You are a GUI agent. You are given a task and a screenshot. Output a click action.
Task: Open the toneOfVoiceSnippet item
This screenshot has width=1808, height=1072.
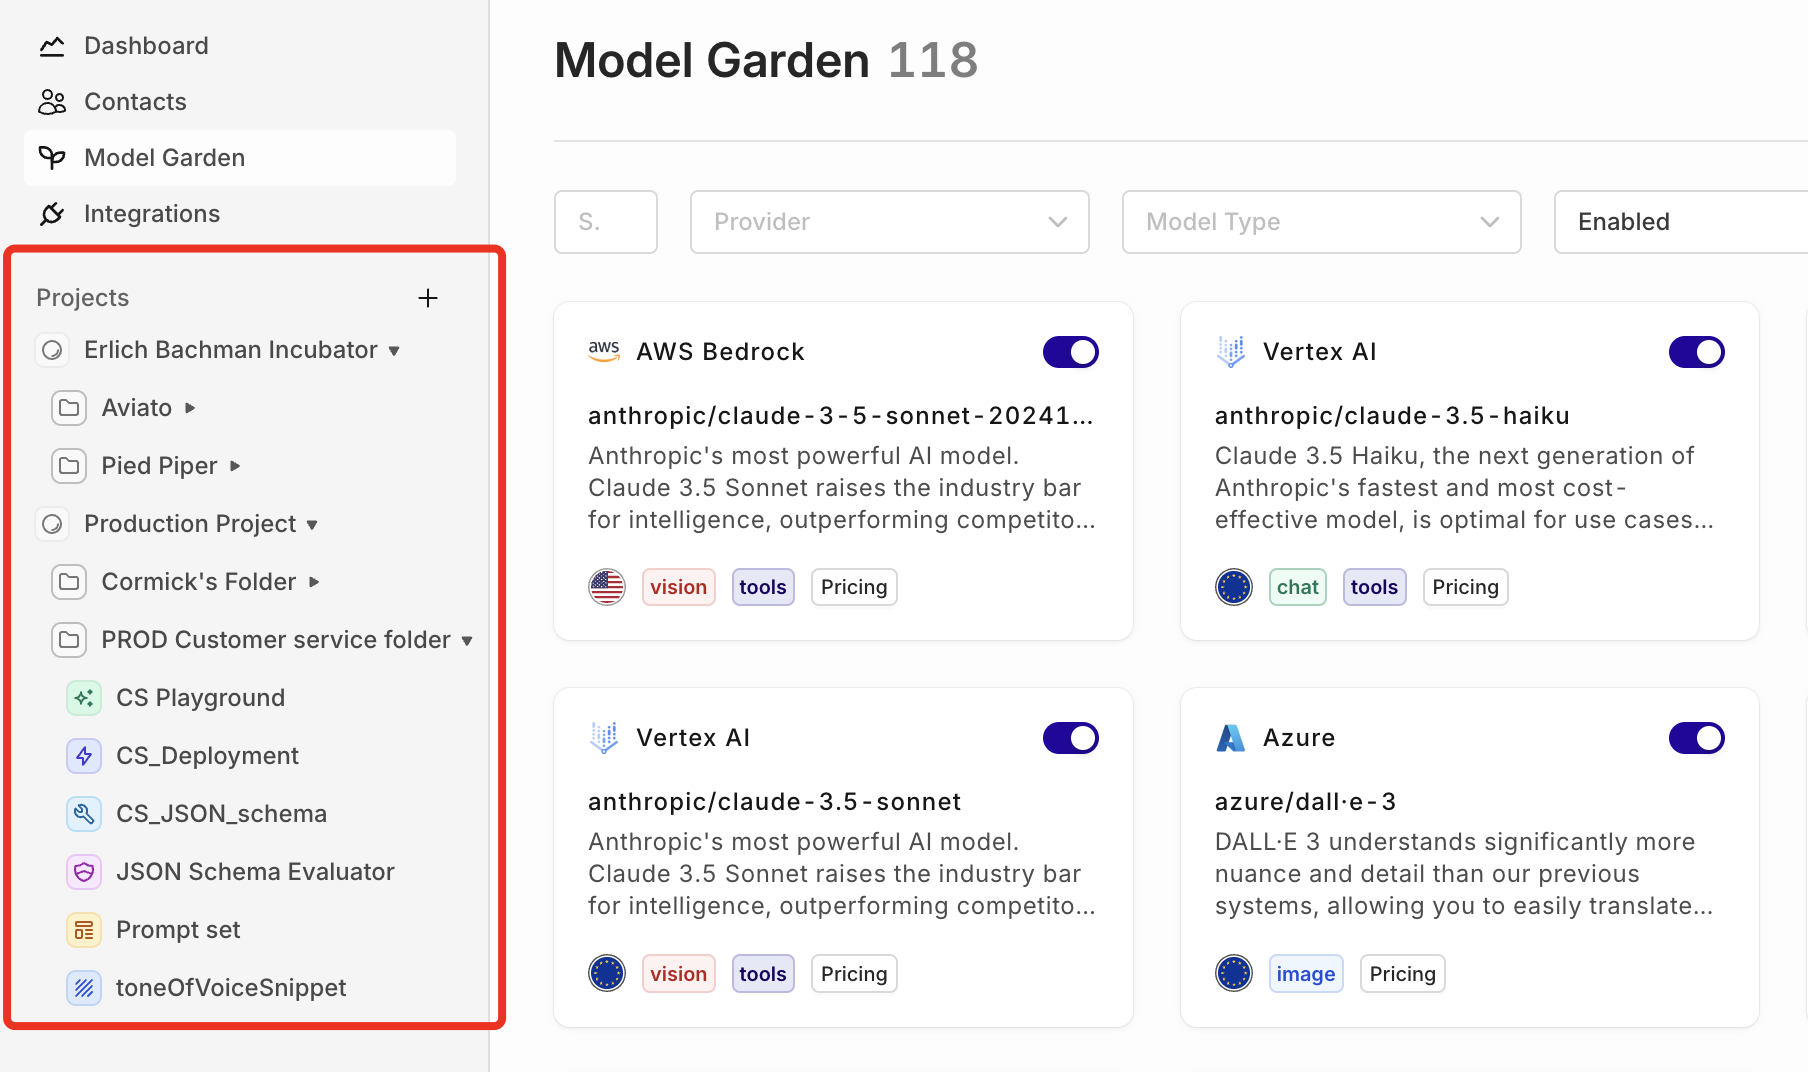coord(231,988)
